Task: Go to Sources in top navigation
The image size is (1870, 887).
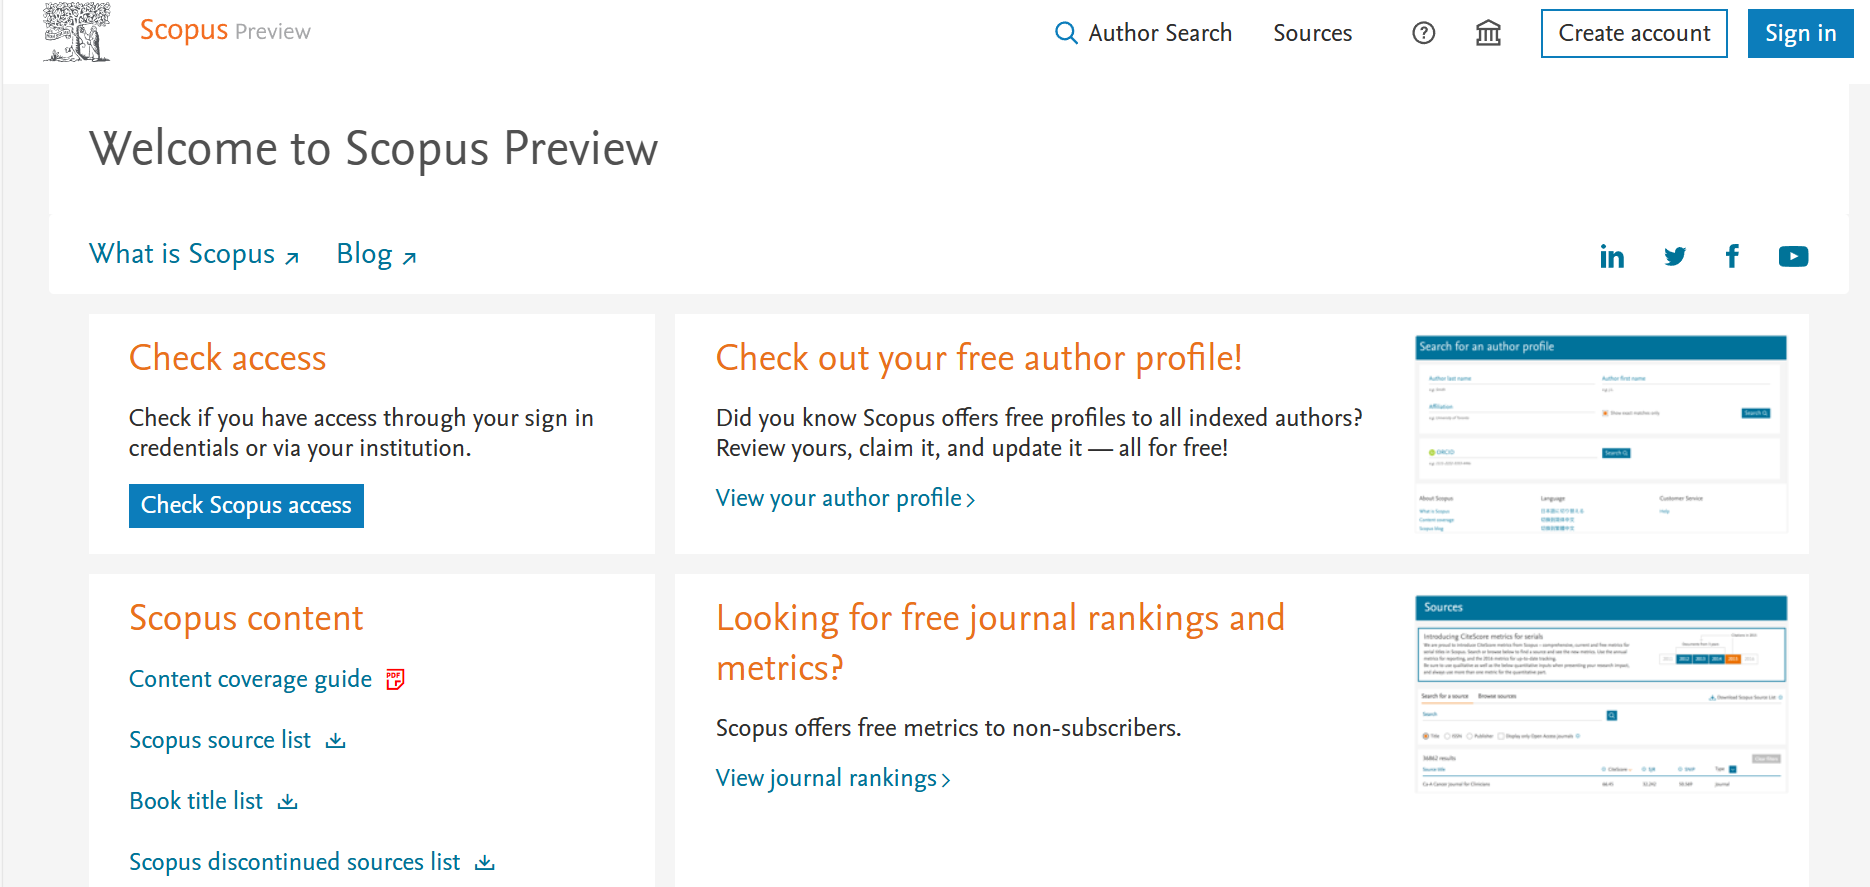Action: 1312,33
